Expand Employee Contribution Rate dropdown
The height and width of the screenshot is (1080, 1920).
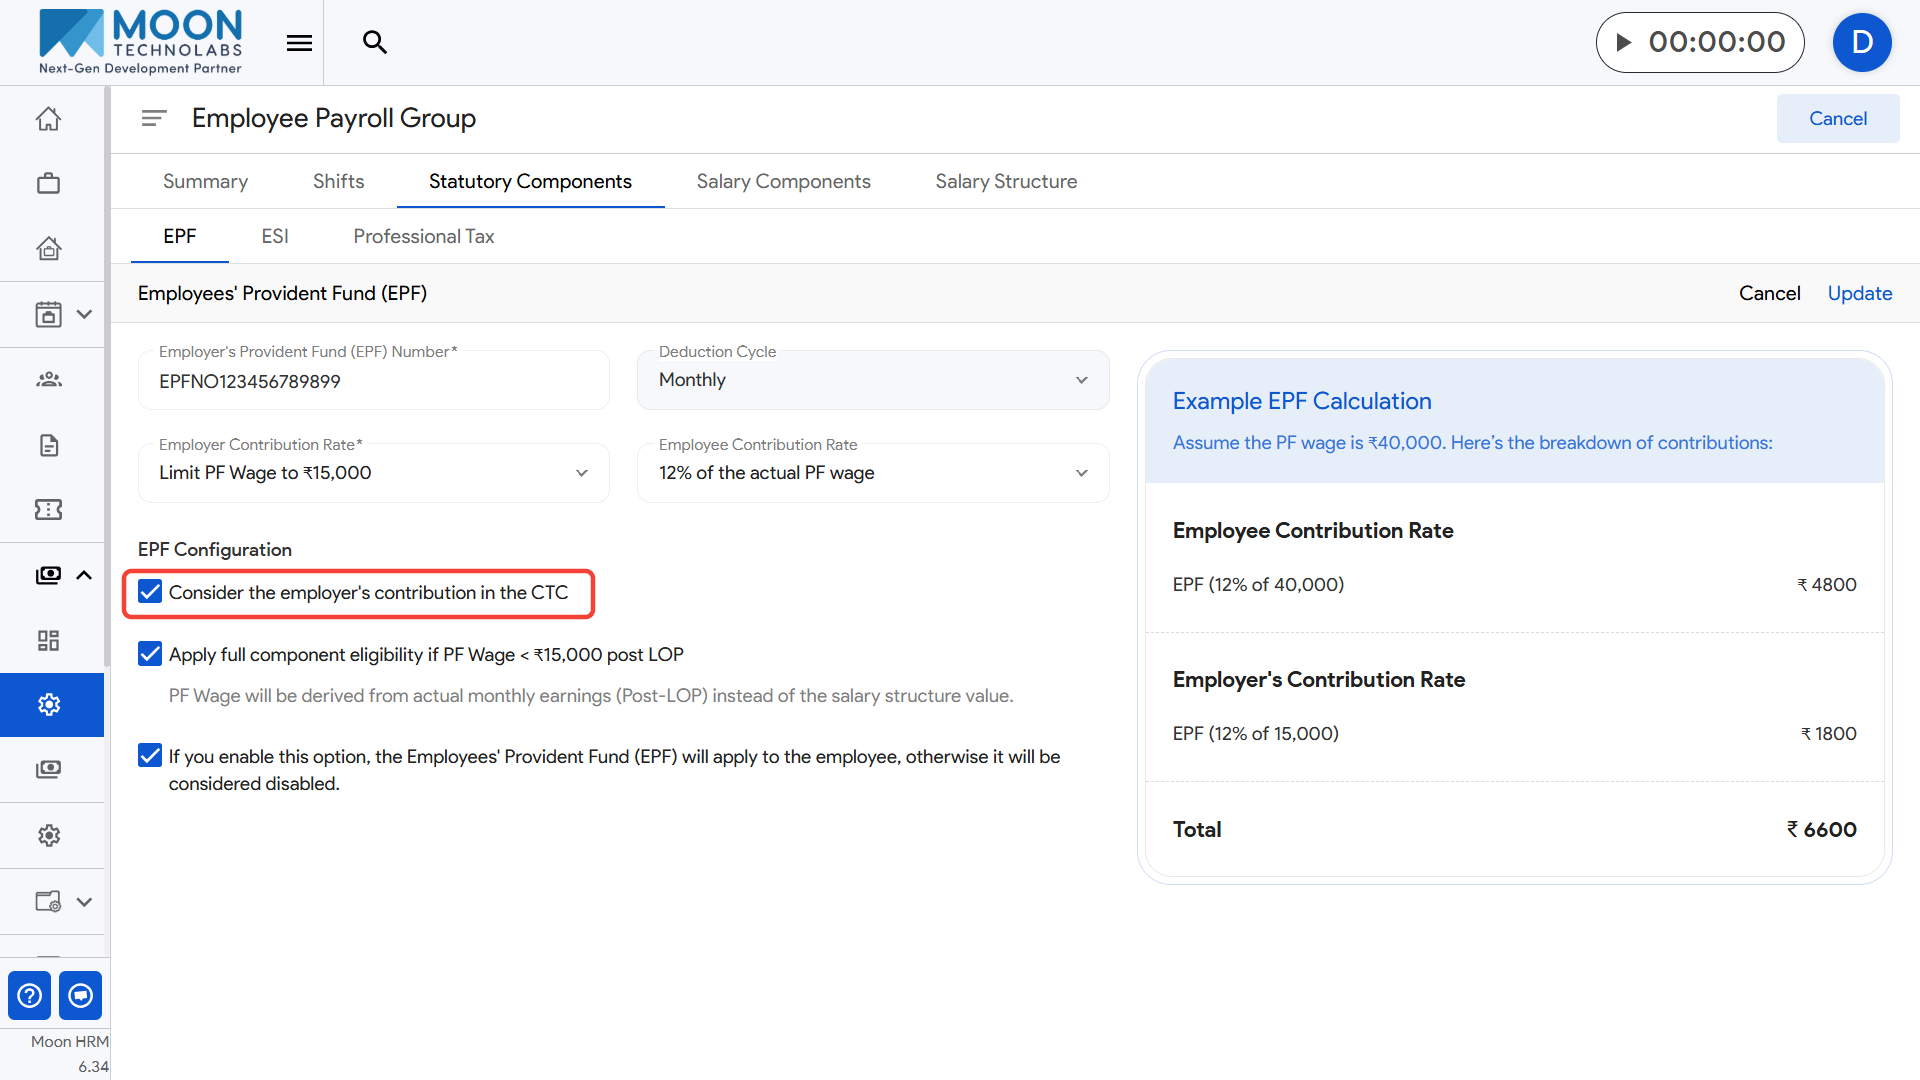[x=872, y=473]
